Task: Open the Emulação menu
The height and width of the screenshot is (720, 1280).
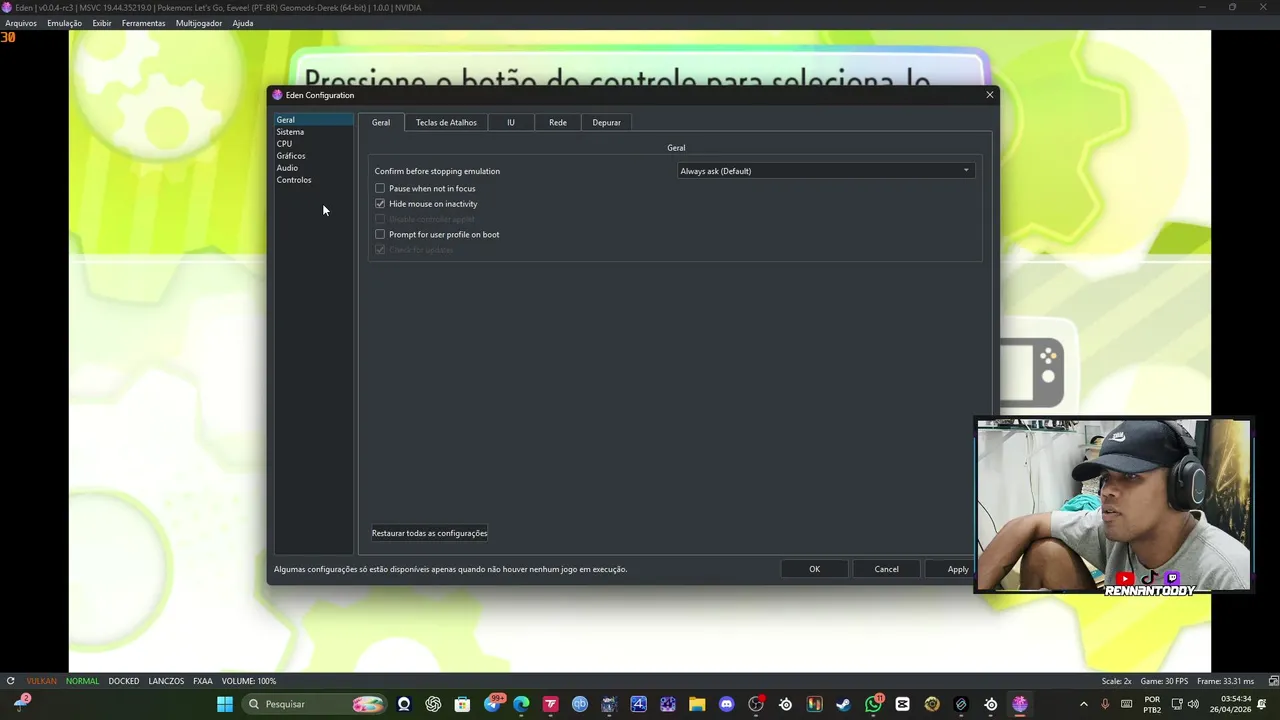Action: tap(65, 23)
